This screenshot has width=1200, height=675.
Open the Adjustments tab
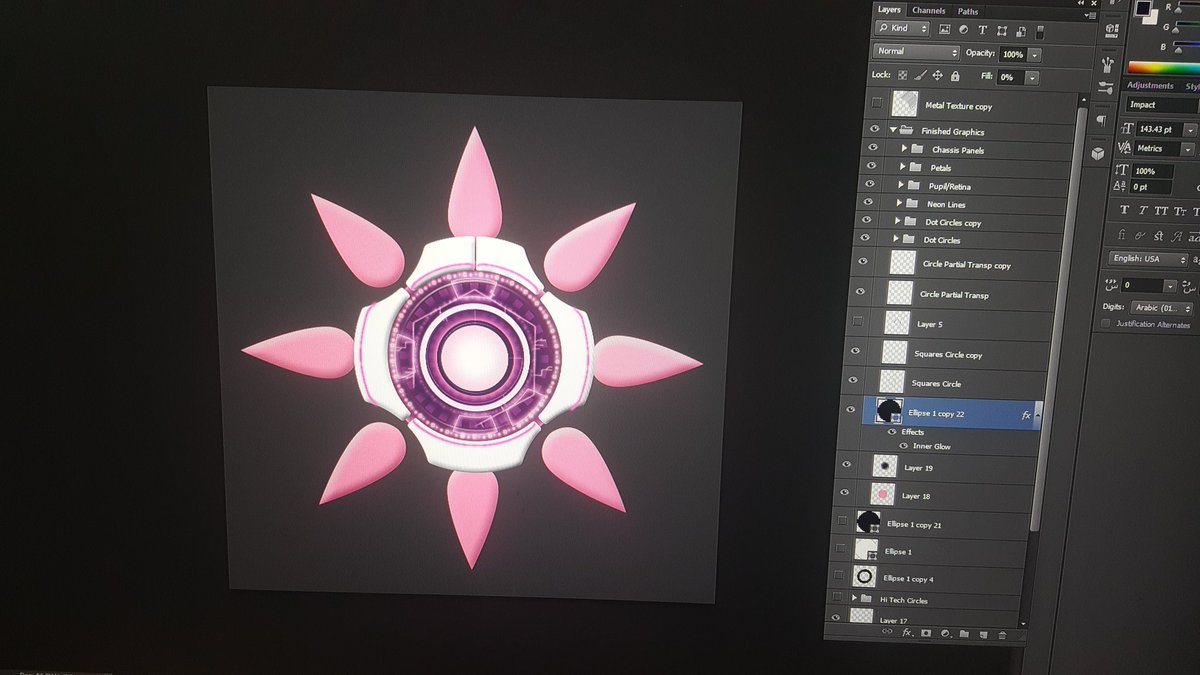tap(1150, 85)
